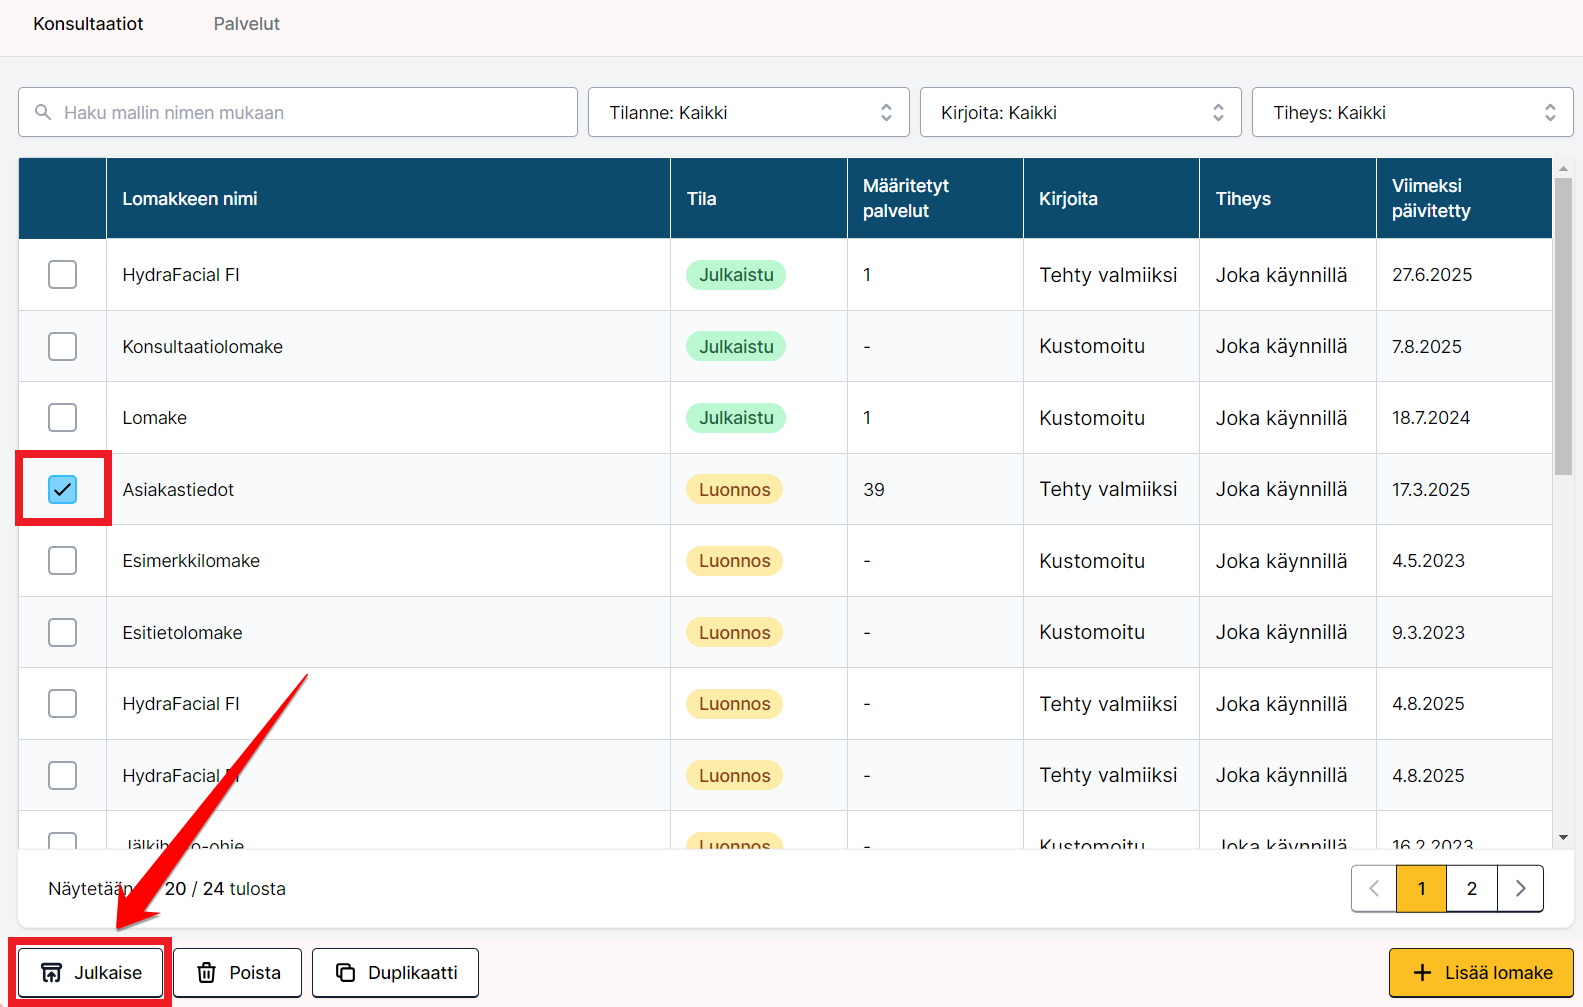Image resolution: width=1583 pixels, height=1007 pixels.
Task: Switch to the Konsultaatiot tab
Action: [x=88, y=24]
